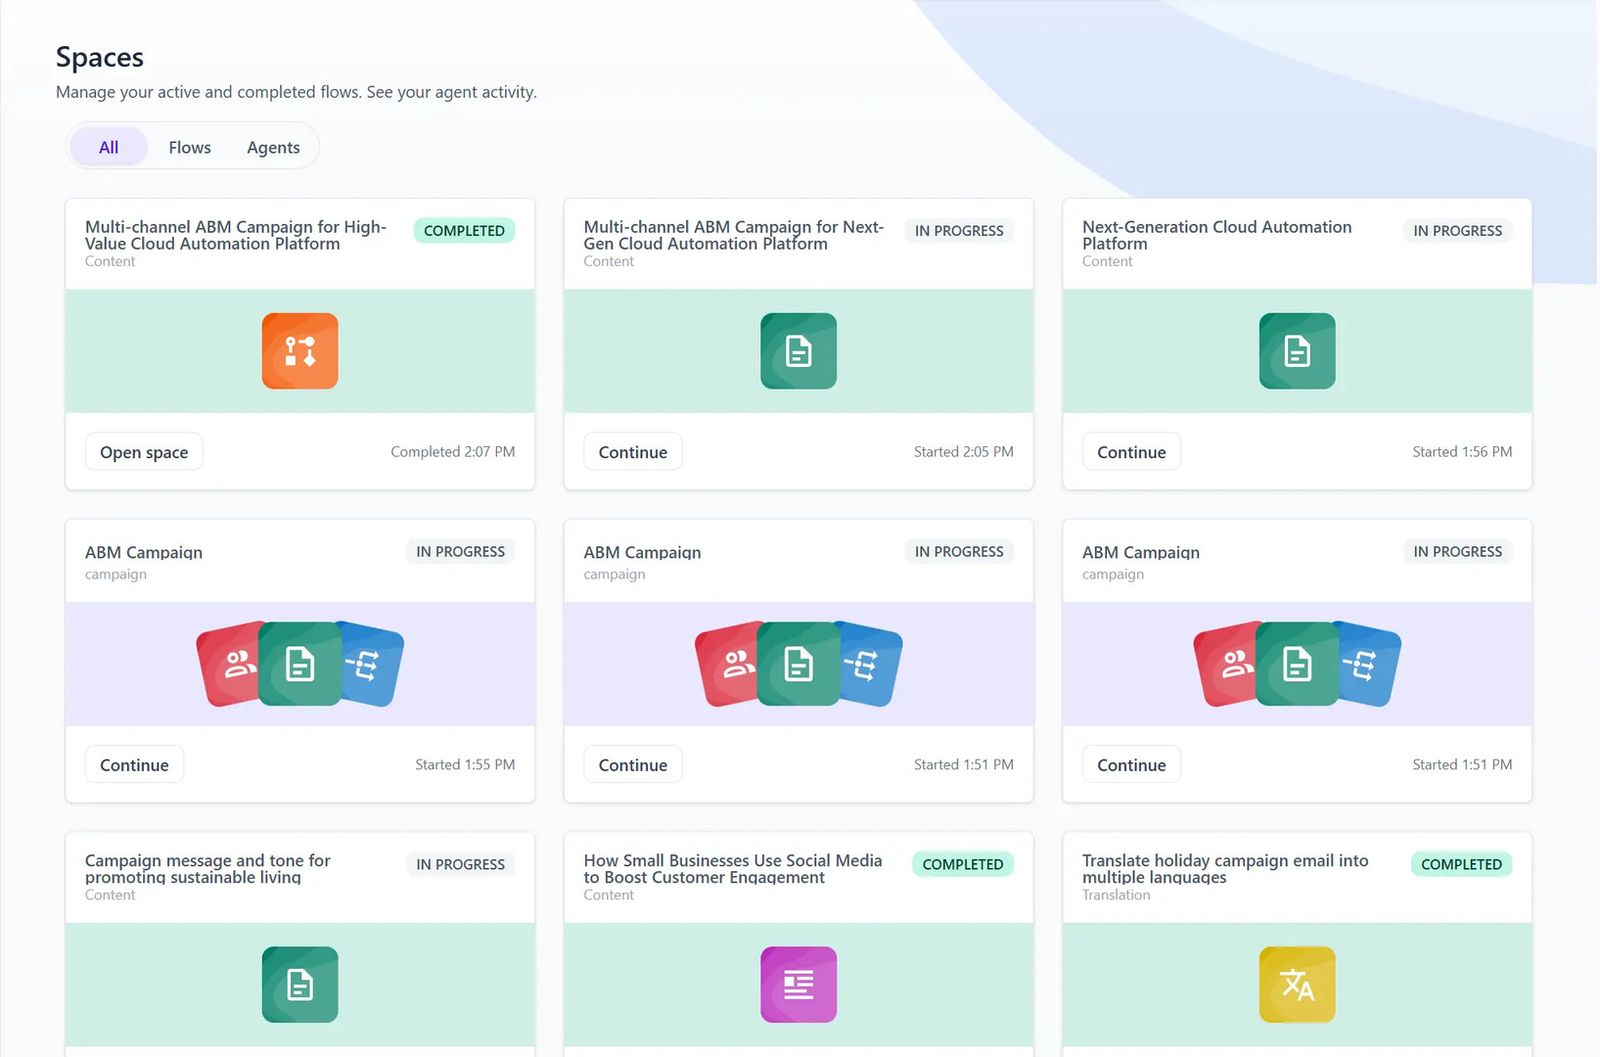Continue the ABM Campaign started at 1:55 PM
Screen dimensions: 1600x1057
pos(134,765)
